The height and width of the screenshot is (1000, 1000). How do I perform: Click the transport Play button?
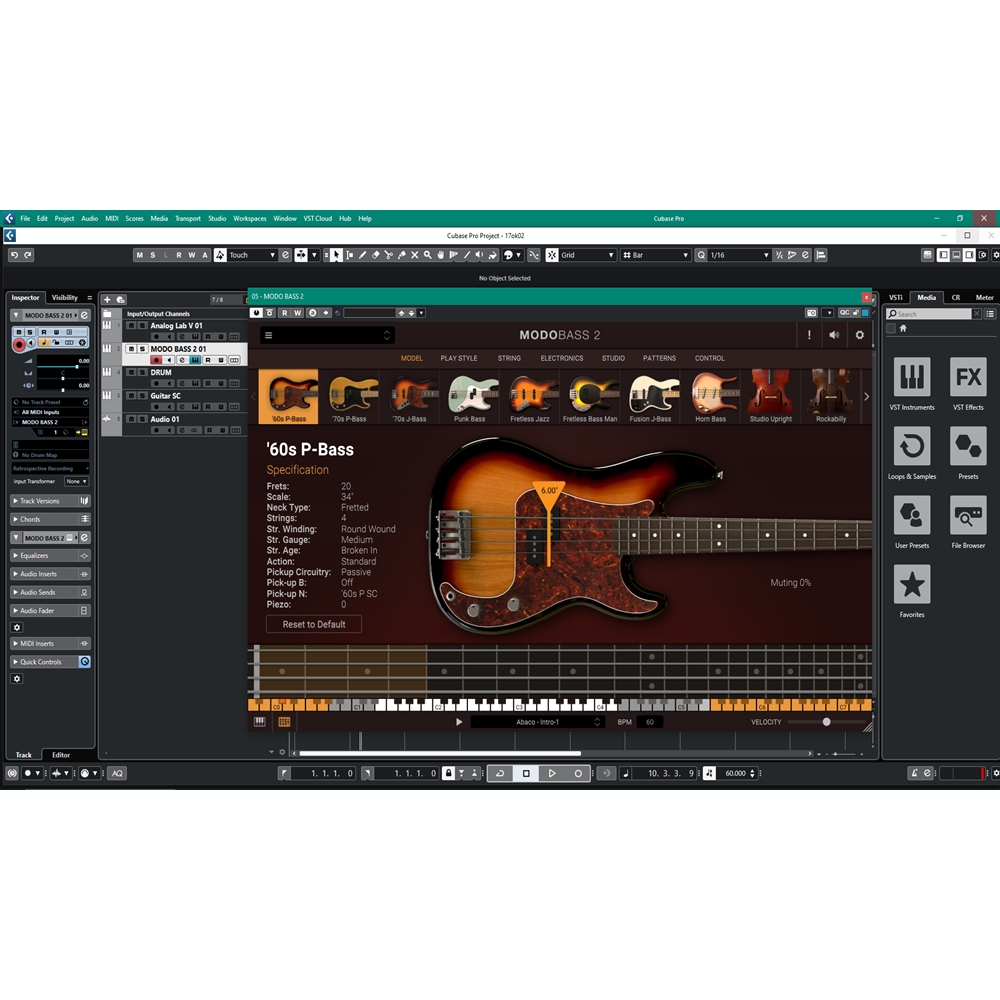[552, 774]
